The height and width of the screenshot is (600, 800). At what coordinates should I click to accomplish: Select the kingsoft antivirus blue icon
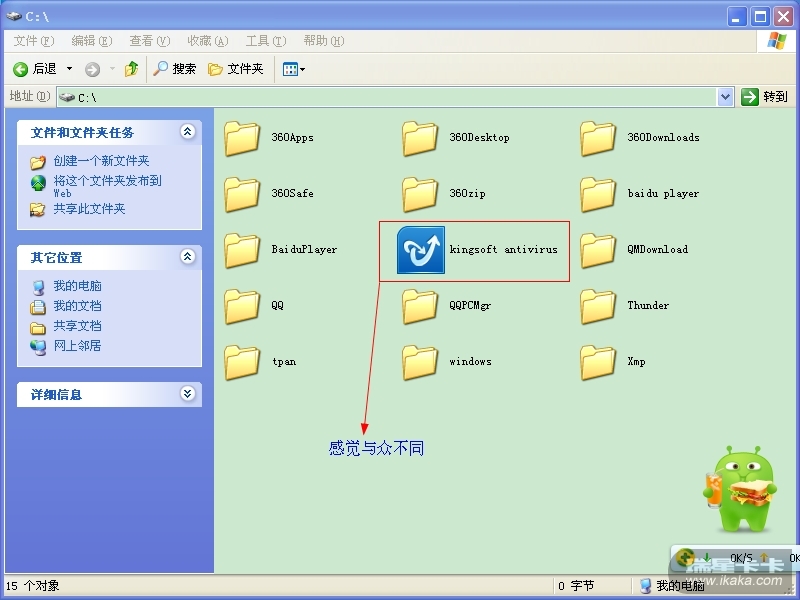421,250
